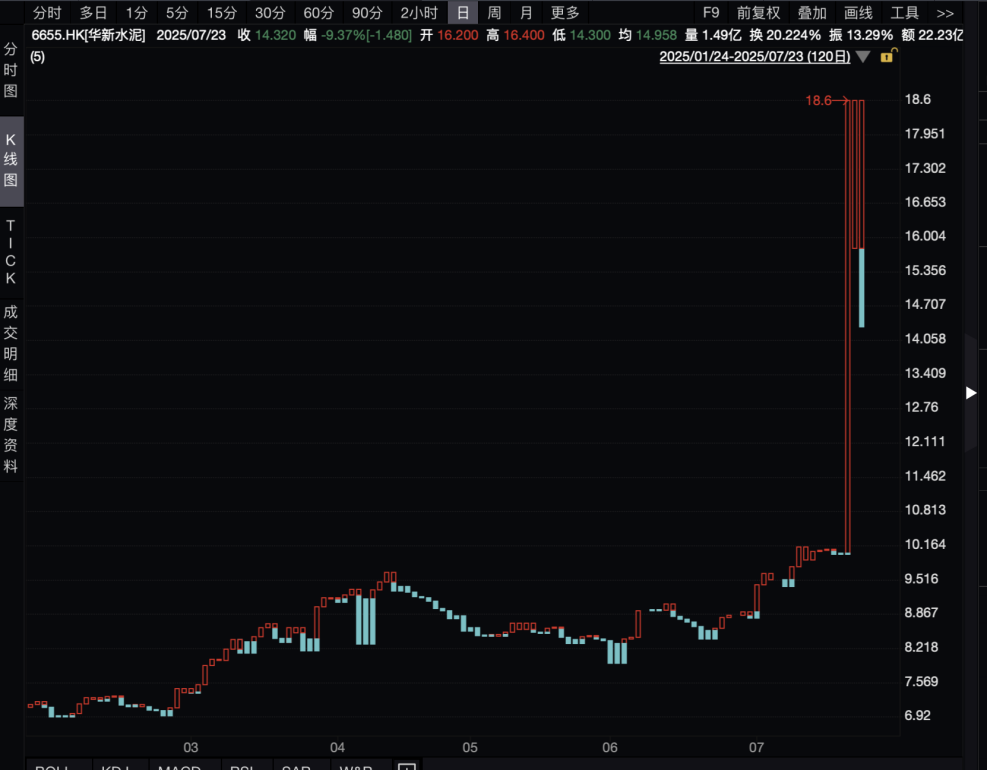Open the 成交明细 side tab
987x770 pixels.
tap(11, 343)
